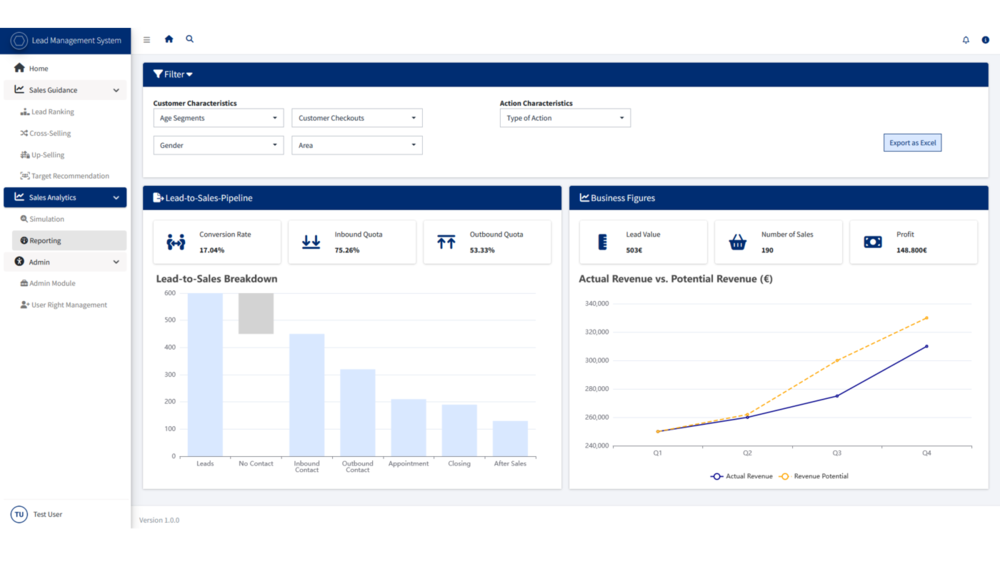Toggle Actual Revenue legend series

[x=741, y=476]
